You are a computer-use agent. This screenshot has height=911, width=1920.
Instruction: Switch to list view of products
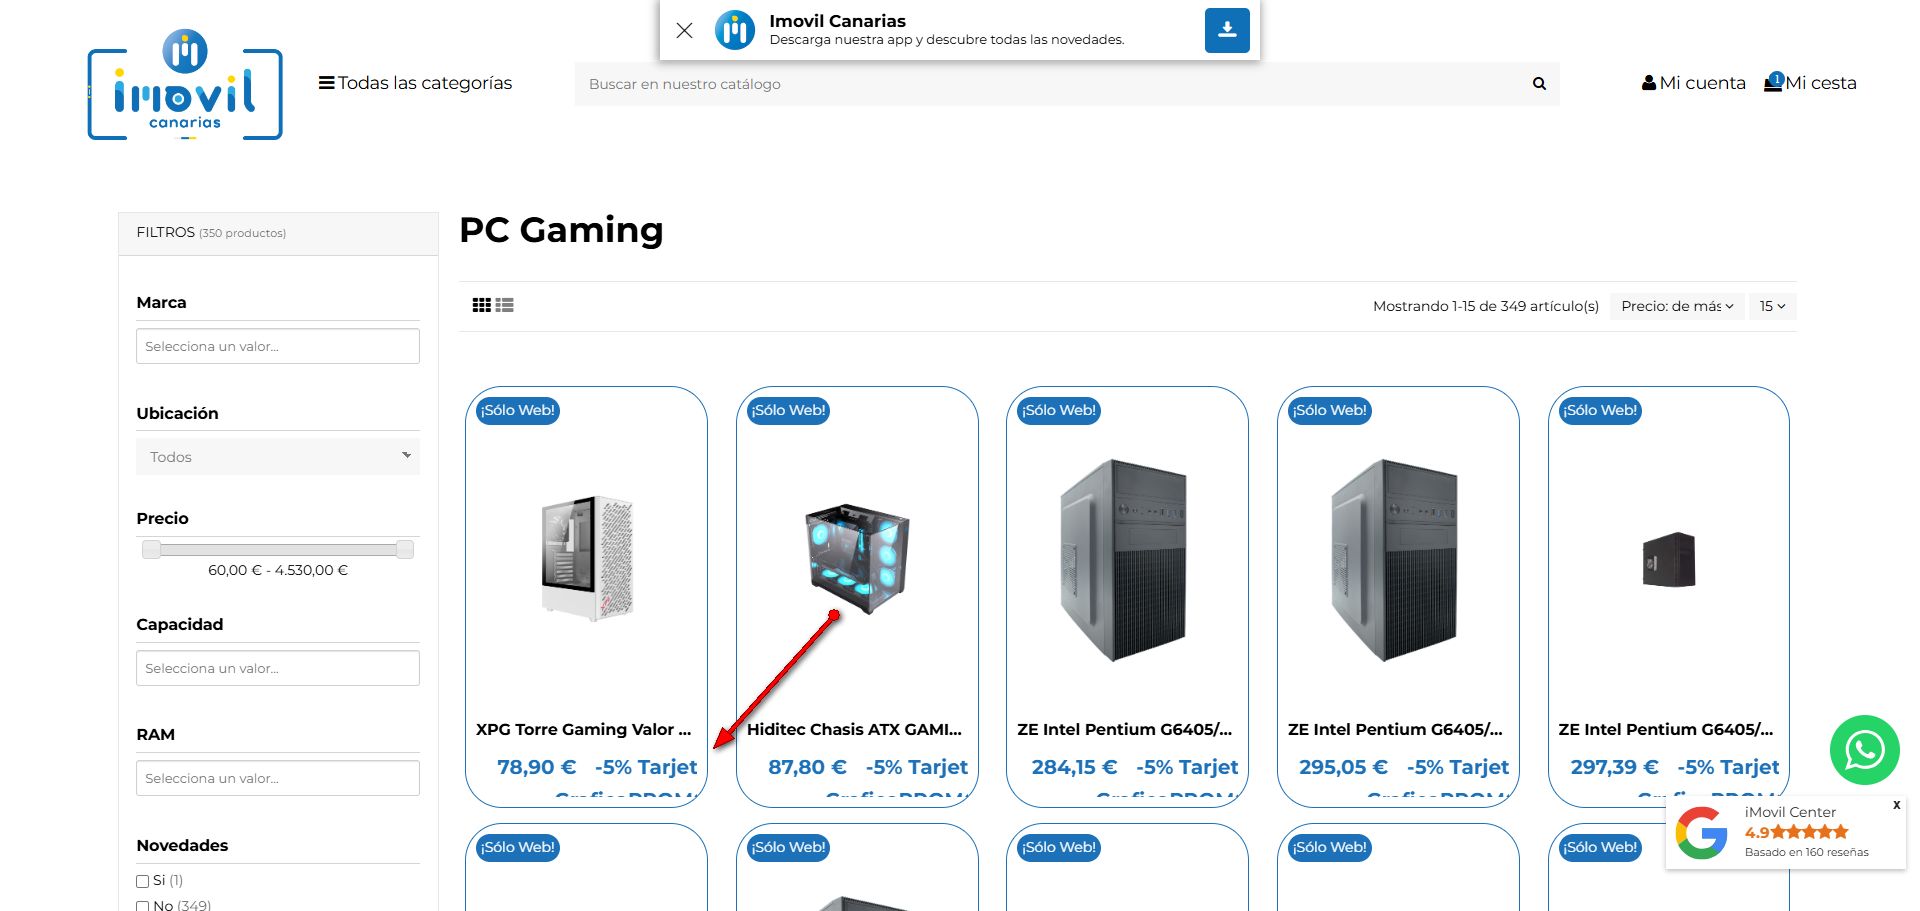(504, 306)
